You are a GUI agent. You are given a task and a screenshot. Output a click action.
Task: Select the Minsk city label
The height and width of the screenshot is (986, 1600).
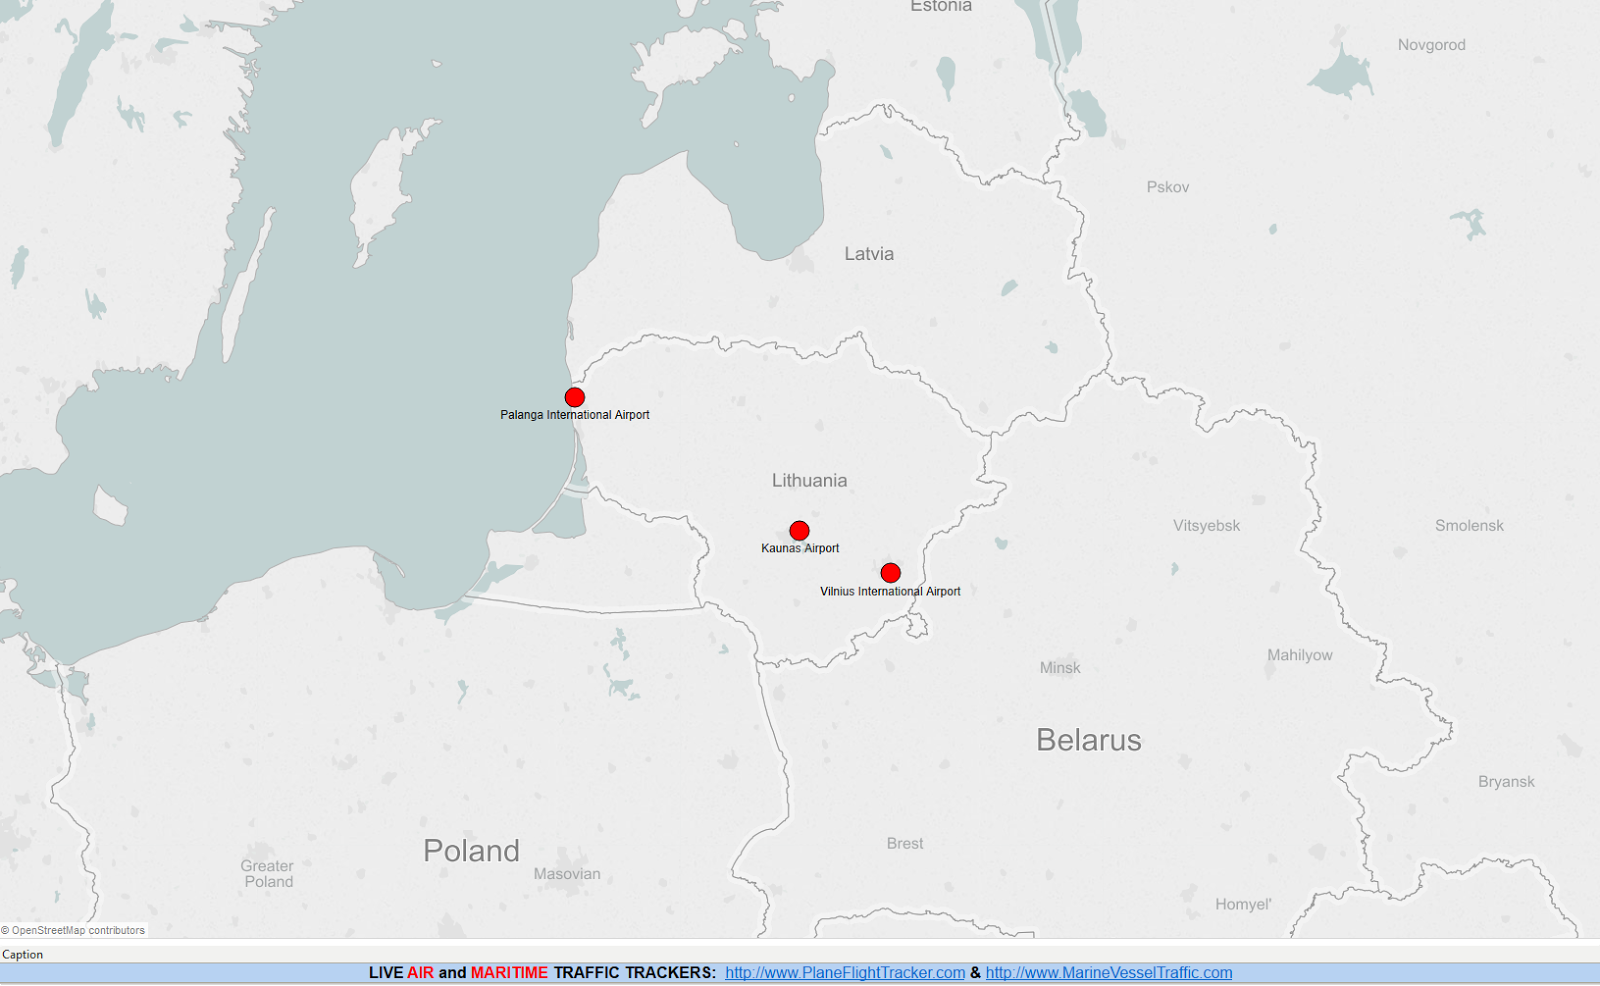tap(1059, 668)
